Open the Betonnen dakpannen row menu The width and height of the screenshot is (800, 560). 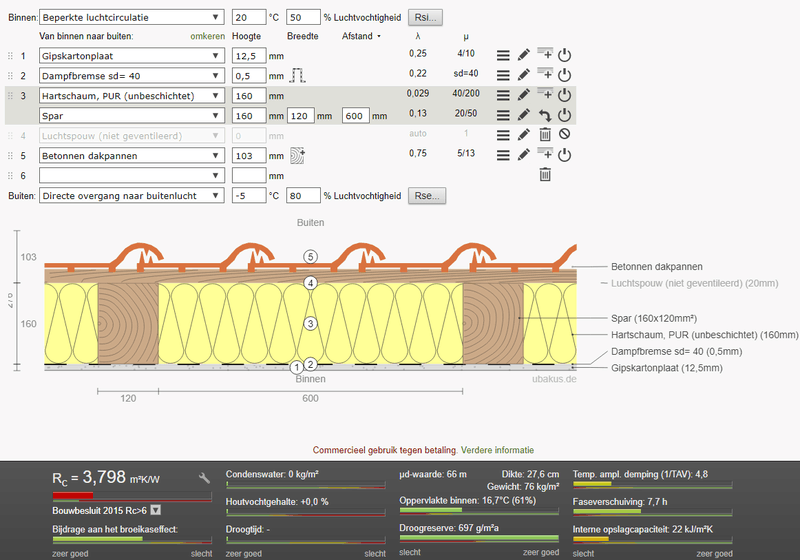(503, 155)
